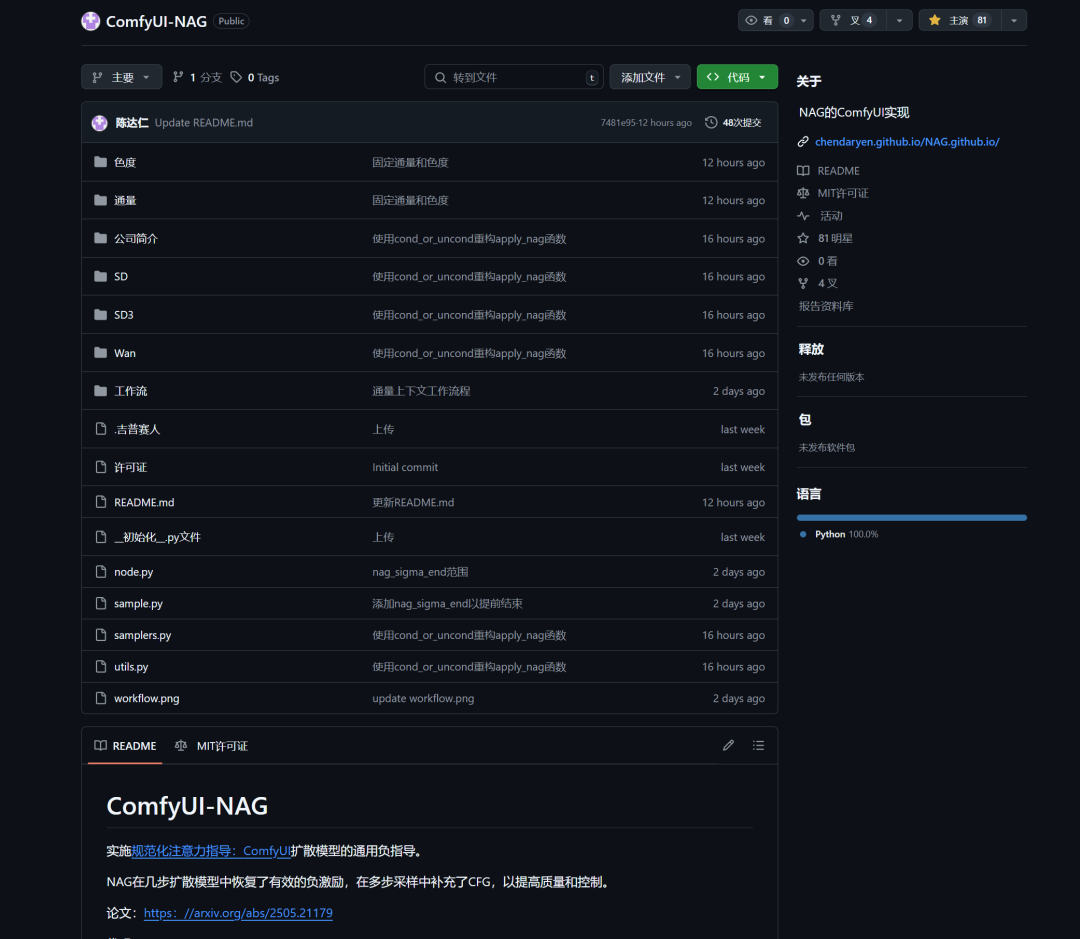This screenshot has width=1080, height=939.
Task: Click the ComfyUI-NAG repository avatar icon
Action: (91, 21)
